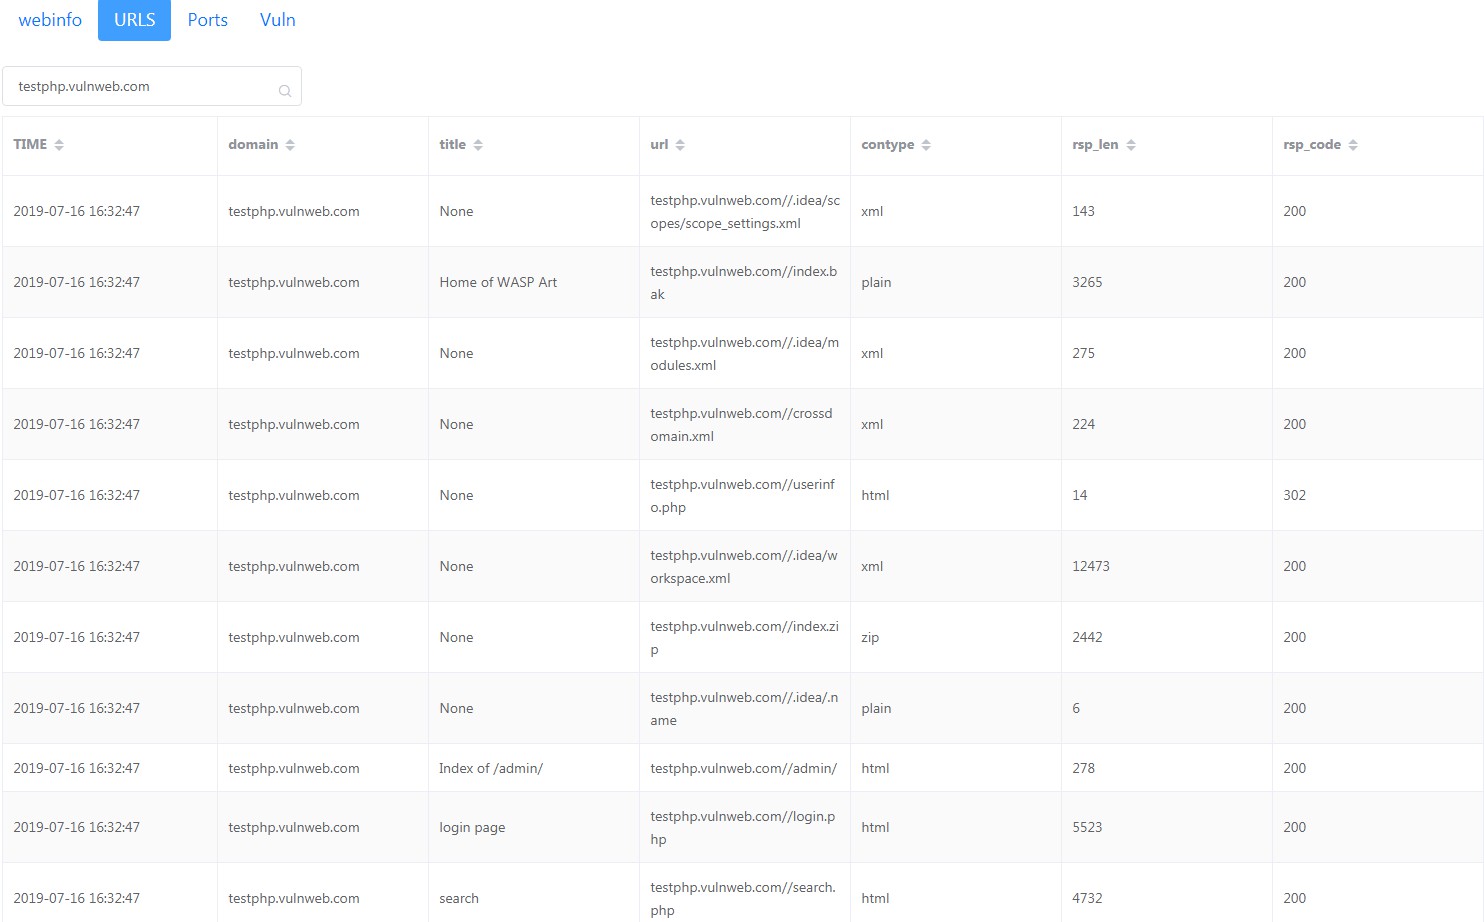Click the userinfo.php URL cell
Screen dimensions: 1484x922
(745, 495)
